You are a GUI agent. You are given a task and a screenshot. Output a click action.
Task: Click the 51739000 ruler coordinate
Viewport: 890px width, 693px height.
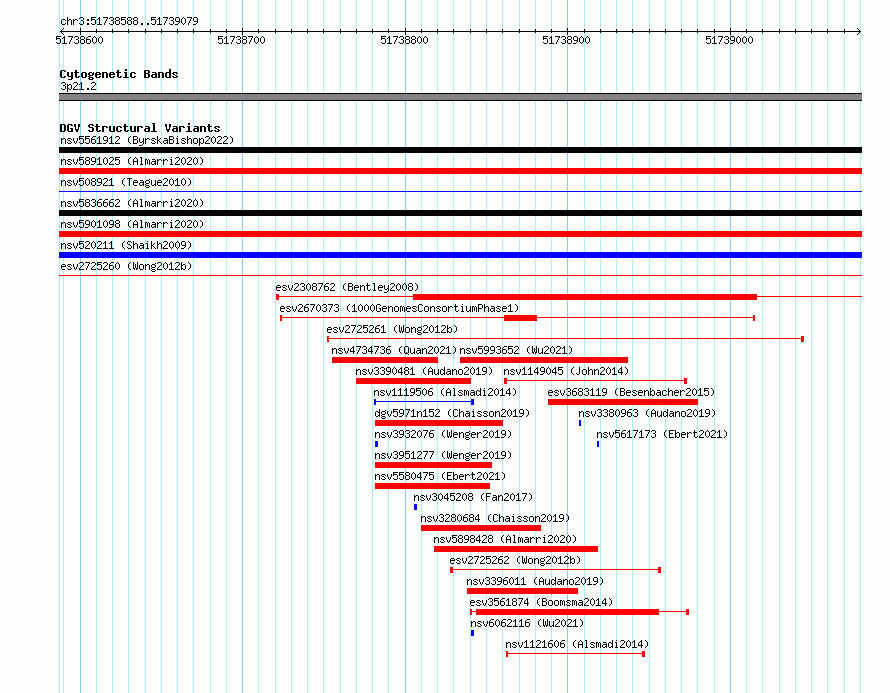[x=729, y=40]
